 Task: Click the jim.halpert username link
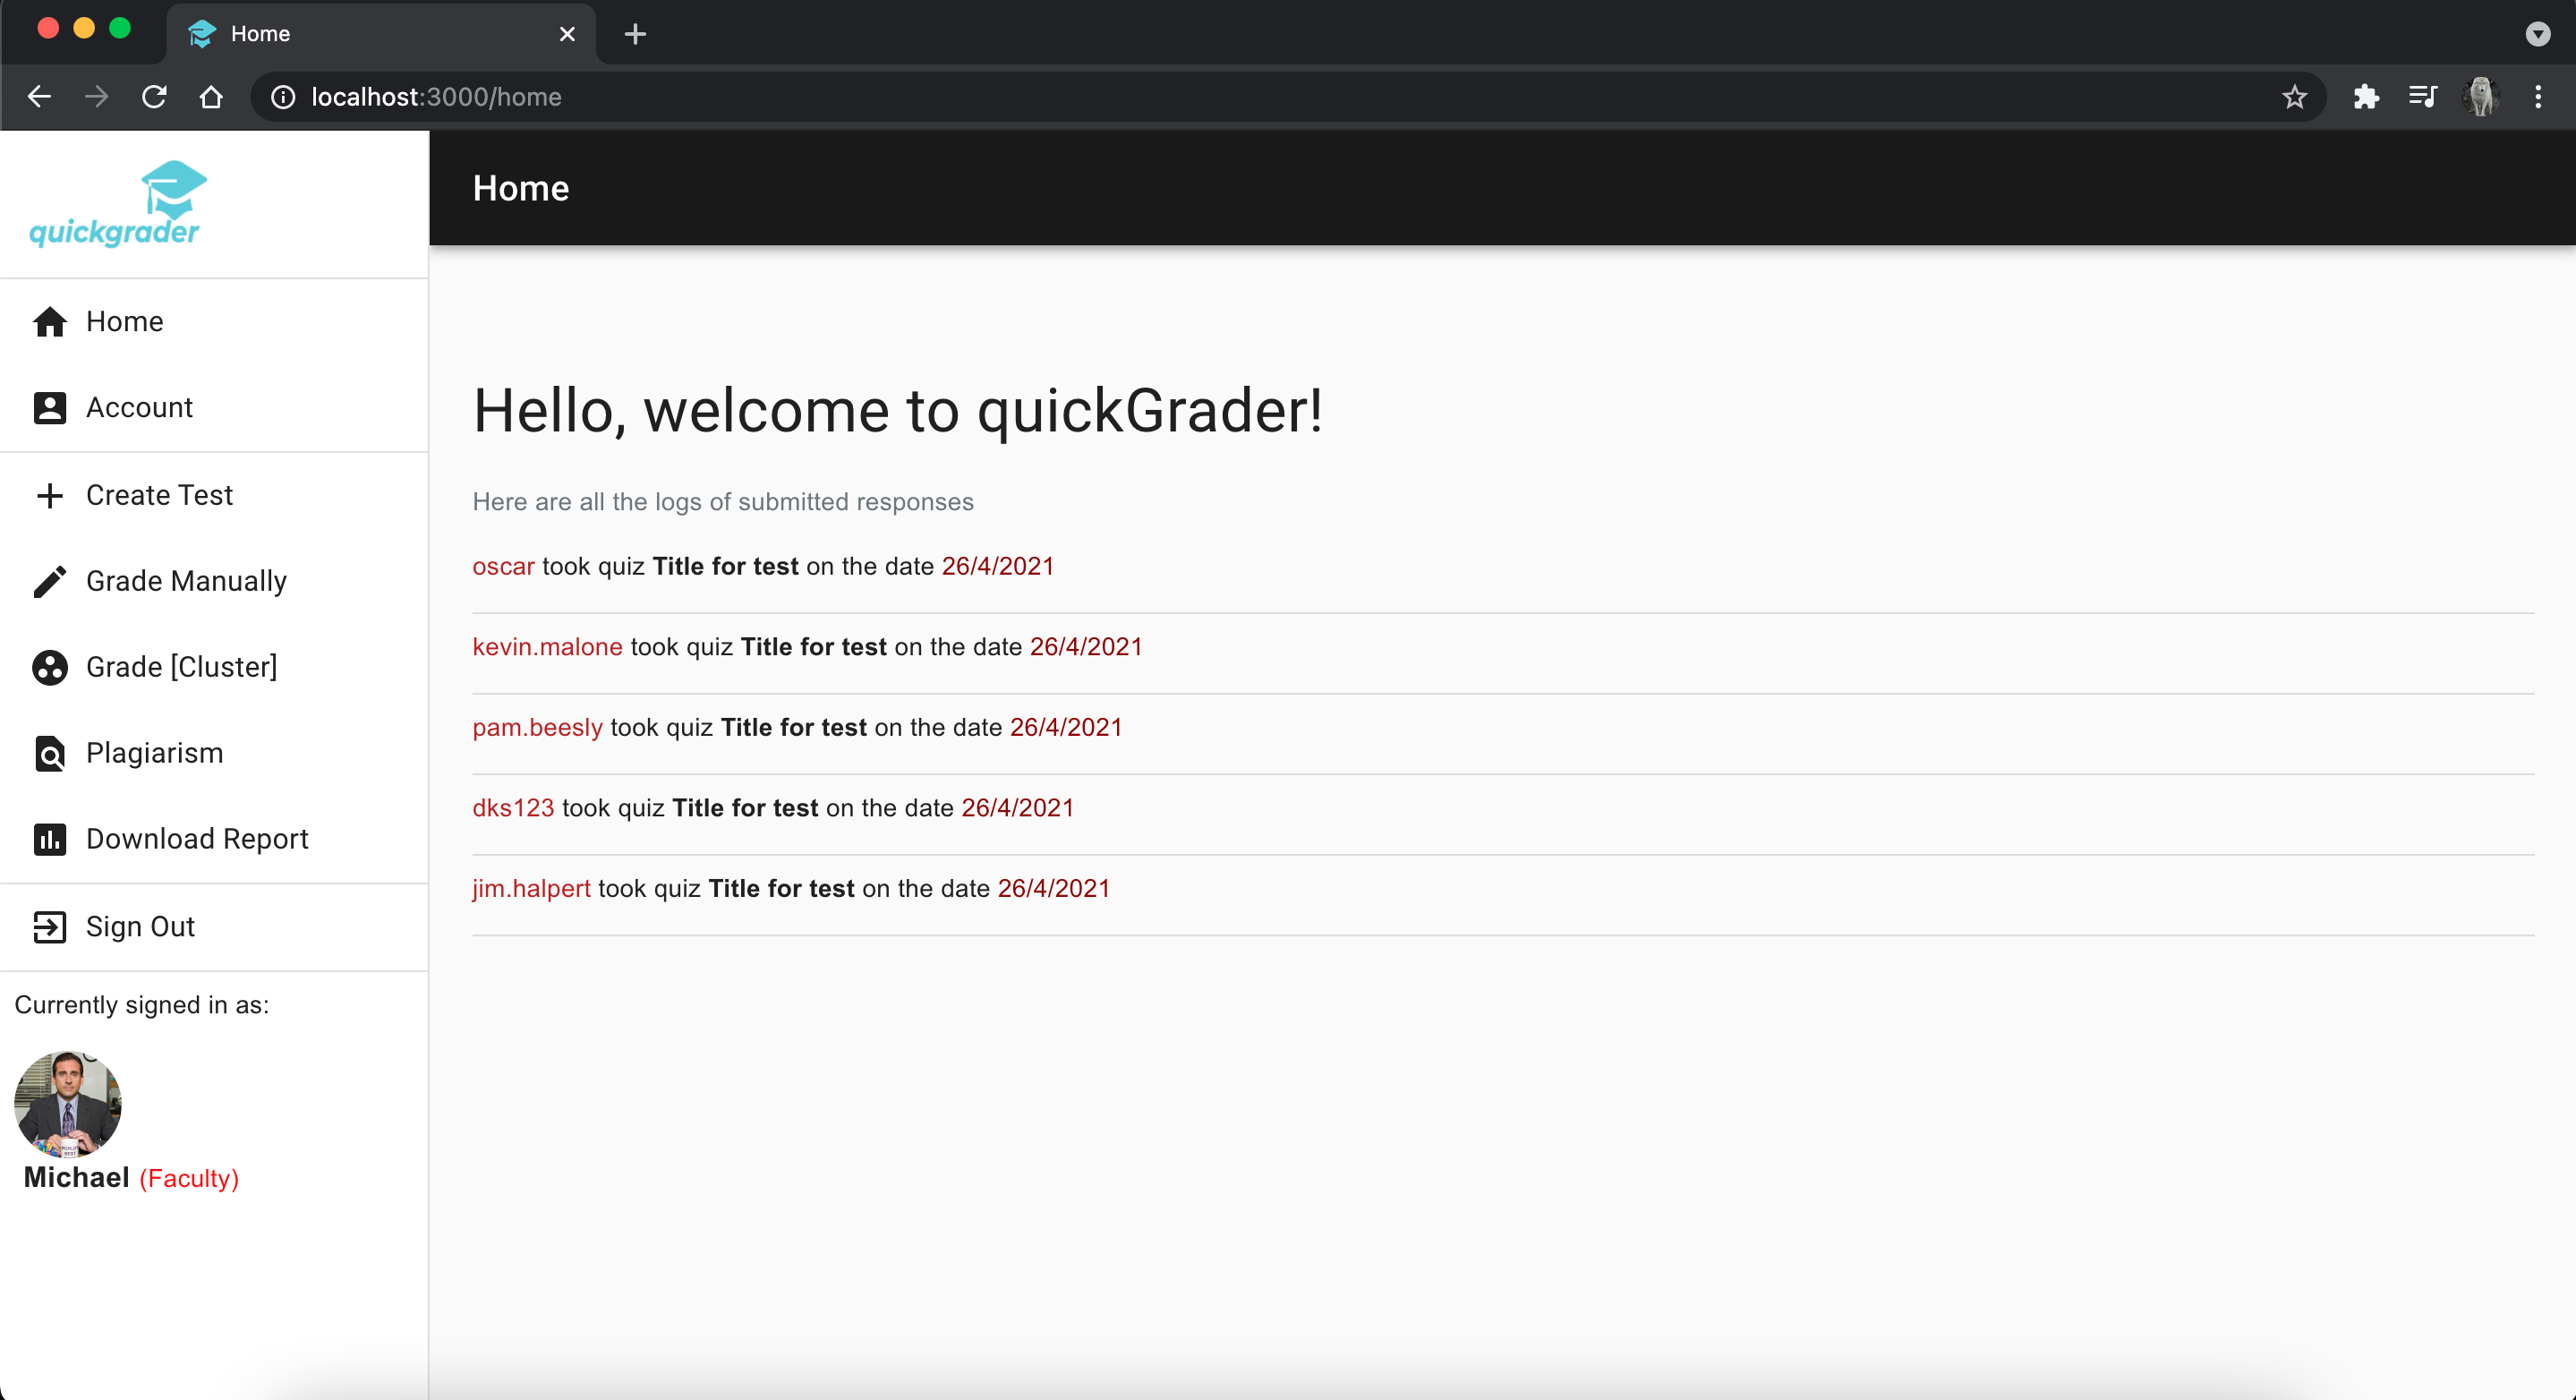coord(531,888)
